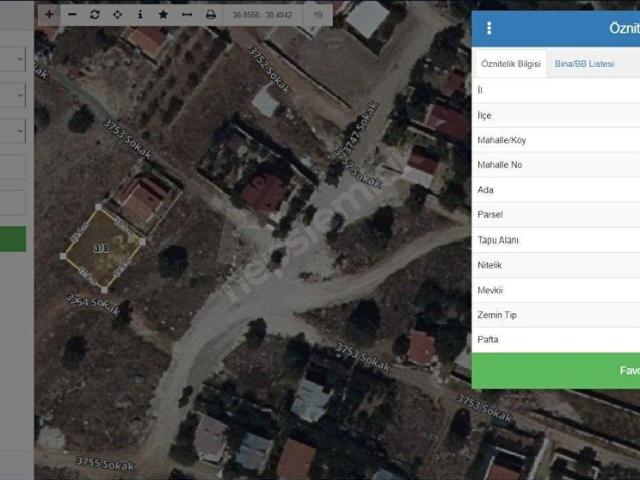The height and width of the screenshot is (480, 640).
Task: Click the 3754 Sokak street label
Action: click(92, 304)
